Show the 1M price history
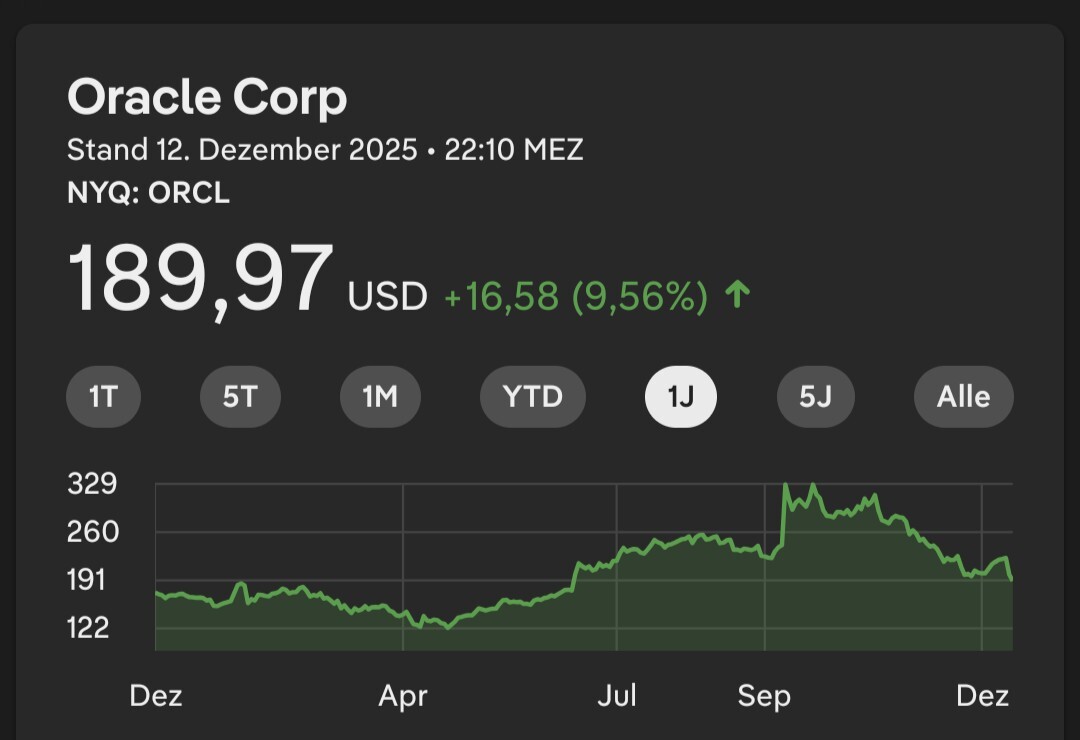The height and width of the screenshot is (740, 1080). point(380,397)
